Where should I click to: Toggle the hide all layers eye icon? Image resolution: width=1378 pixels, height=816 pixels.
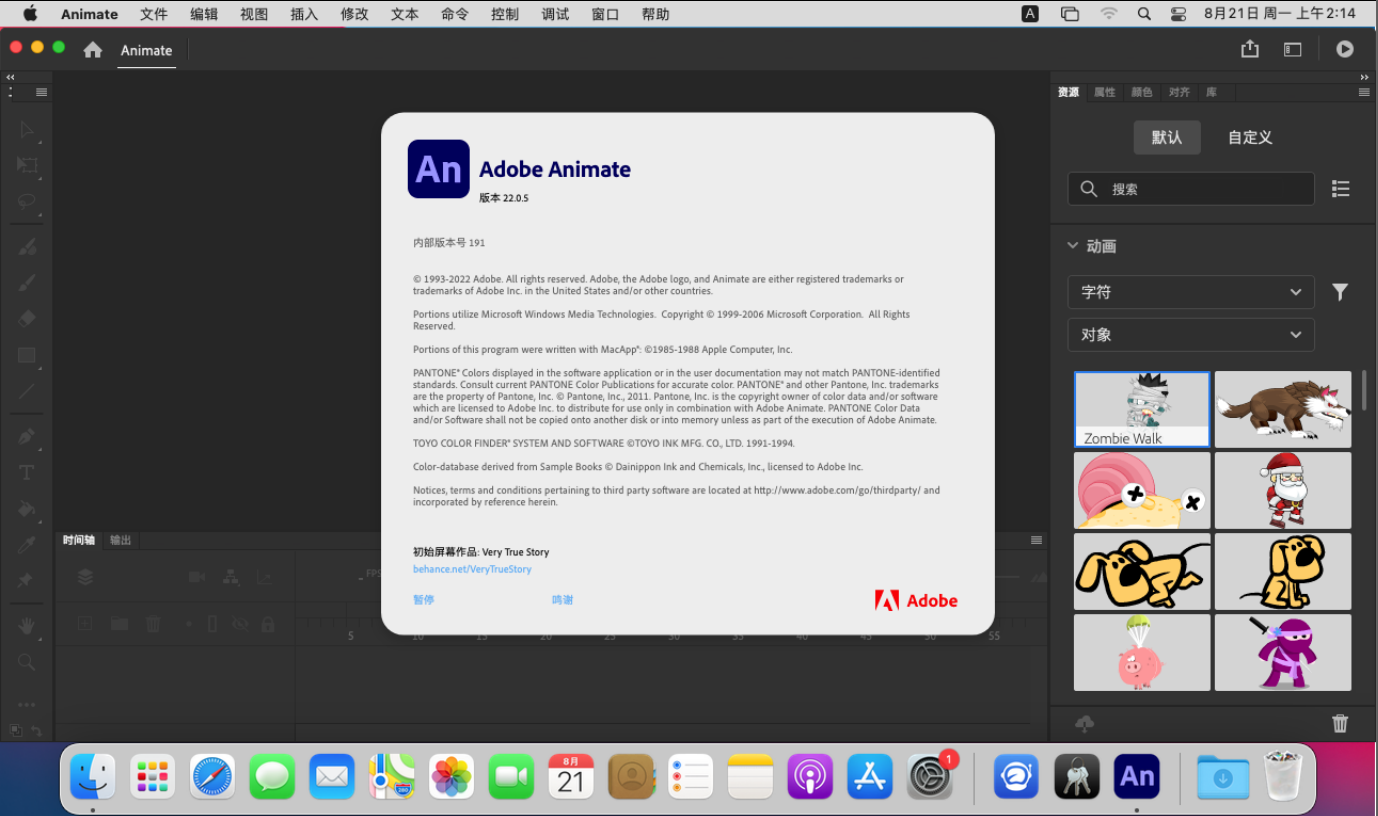[x=240, y=624]
